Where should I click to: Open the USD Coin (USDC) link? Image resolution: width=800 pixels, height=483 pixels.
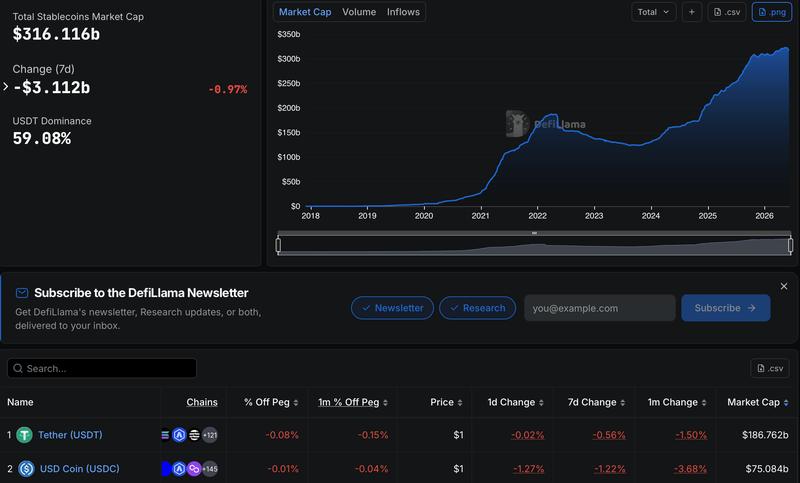coord(80,468)
